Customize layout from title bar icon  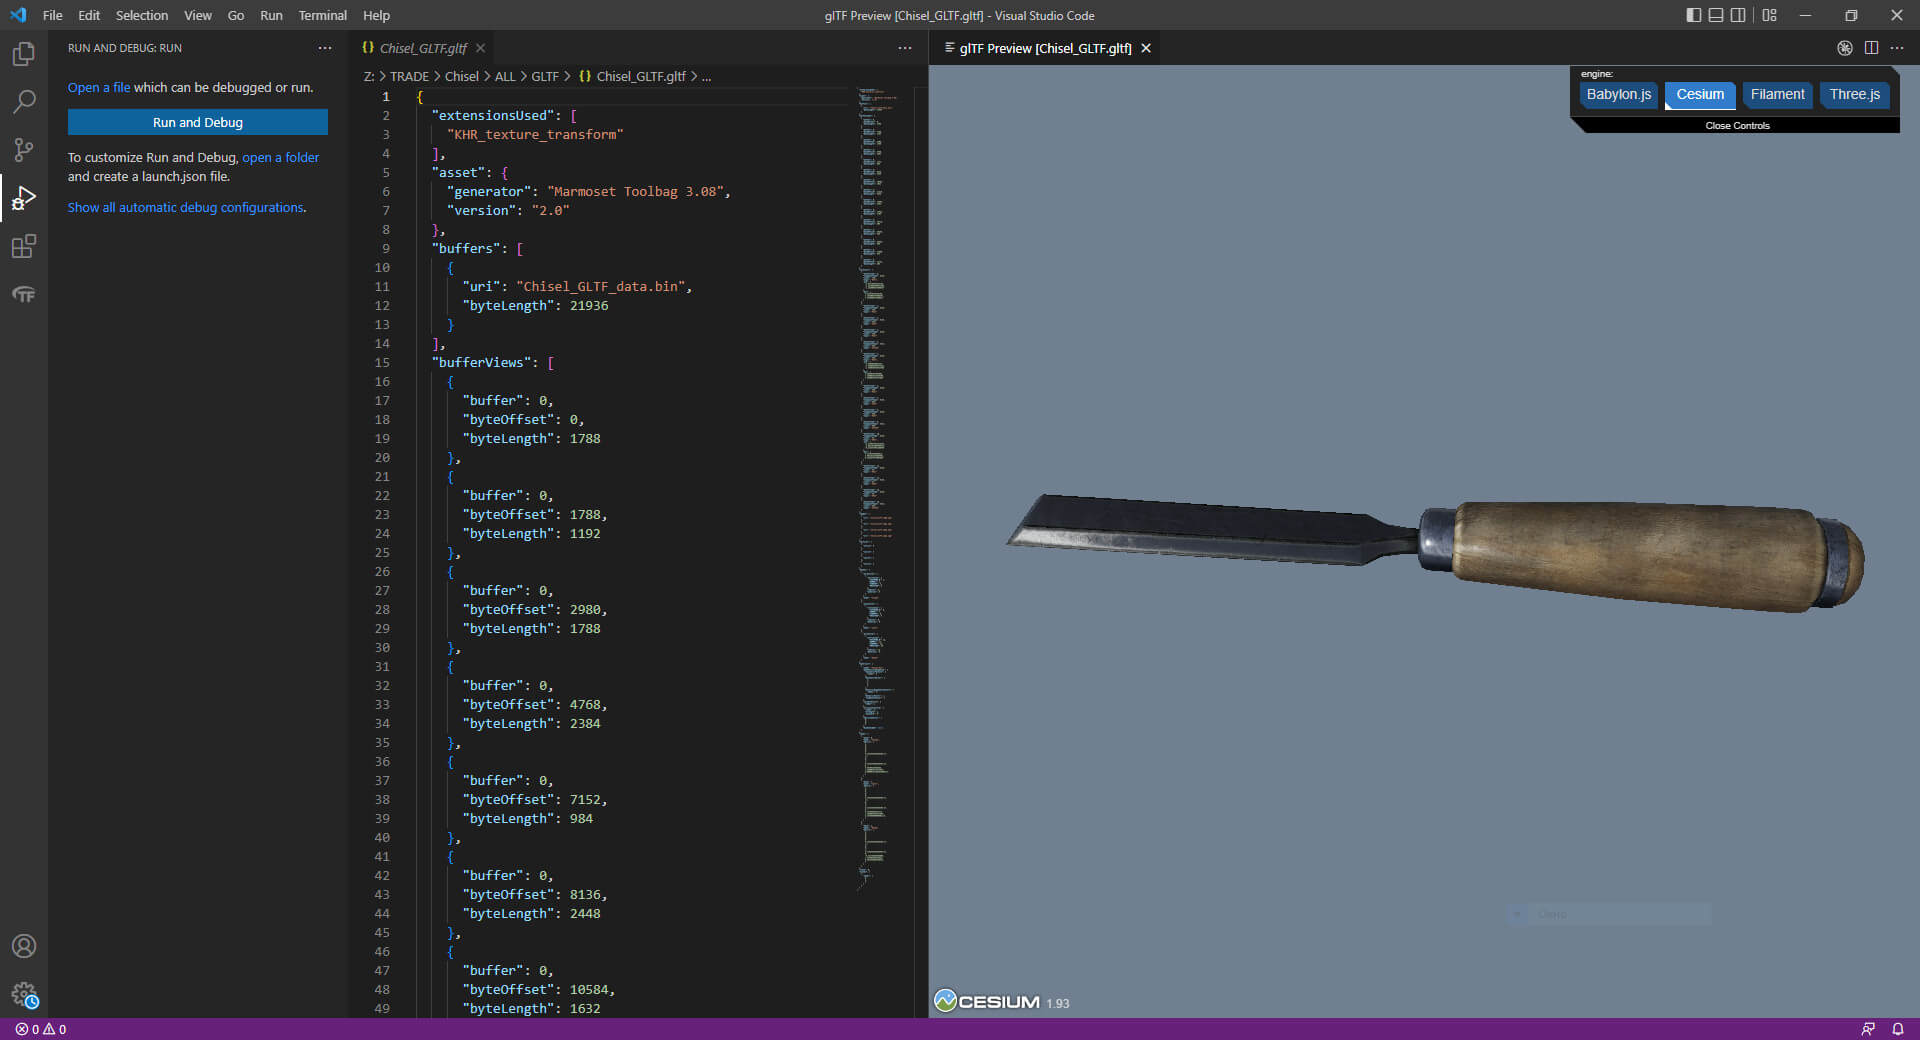click(x=1770, y=15)
